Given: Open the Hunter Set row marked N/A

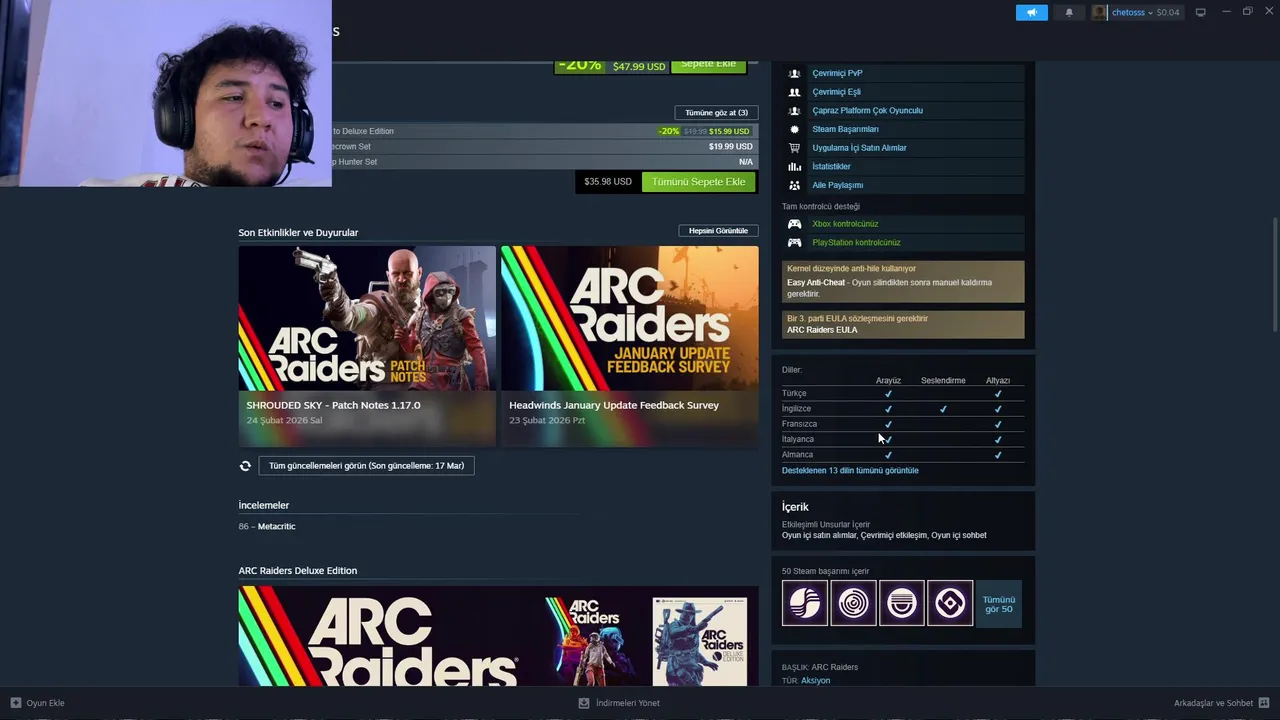Looking at the screenshot, I should click(x=544, y=162).
